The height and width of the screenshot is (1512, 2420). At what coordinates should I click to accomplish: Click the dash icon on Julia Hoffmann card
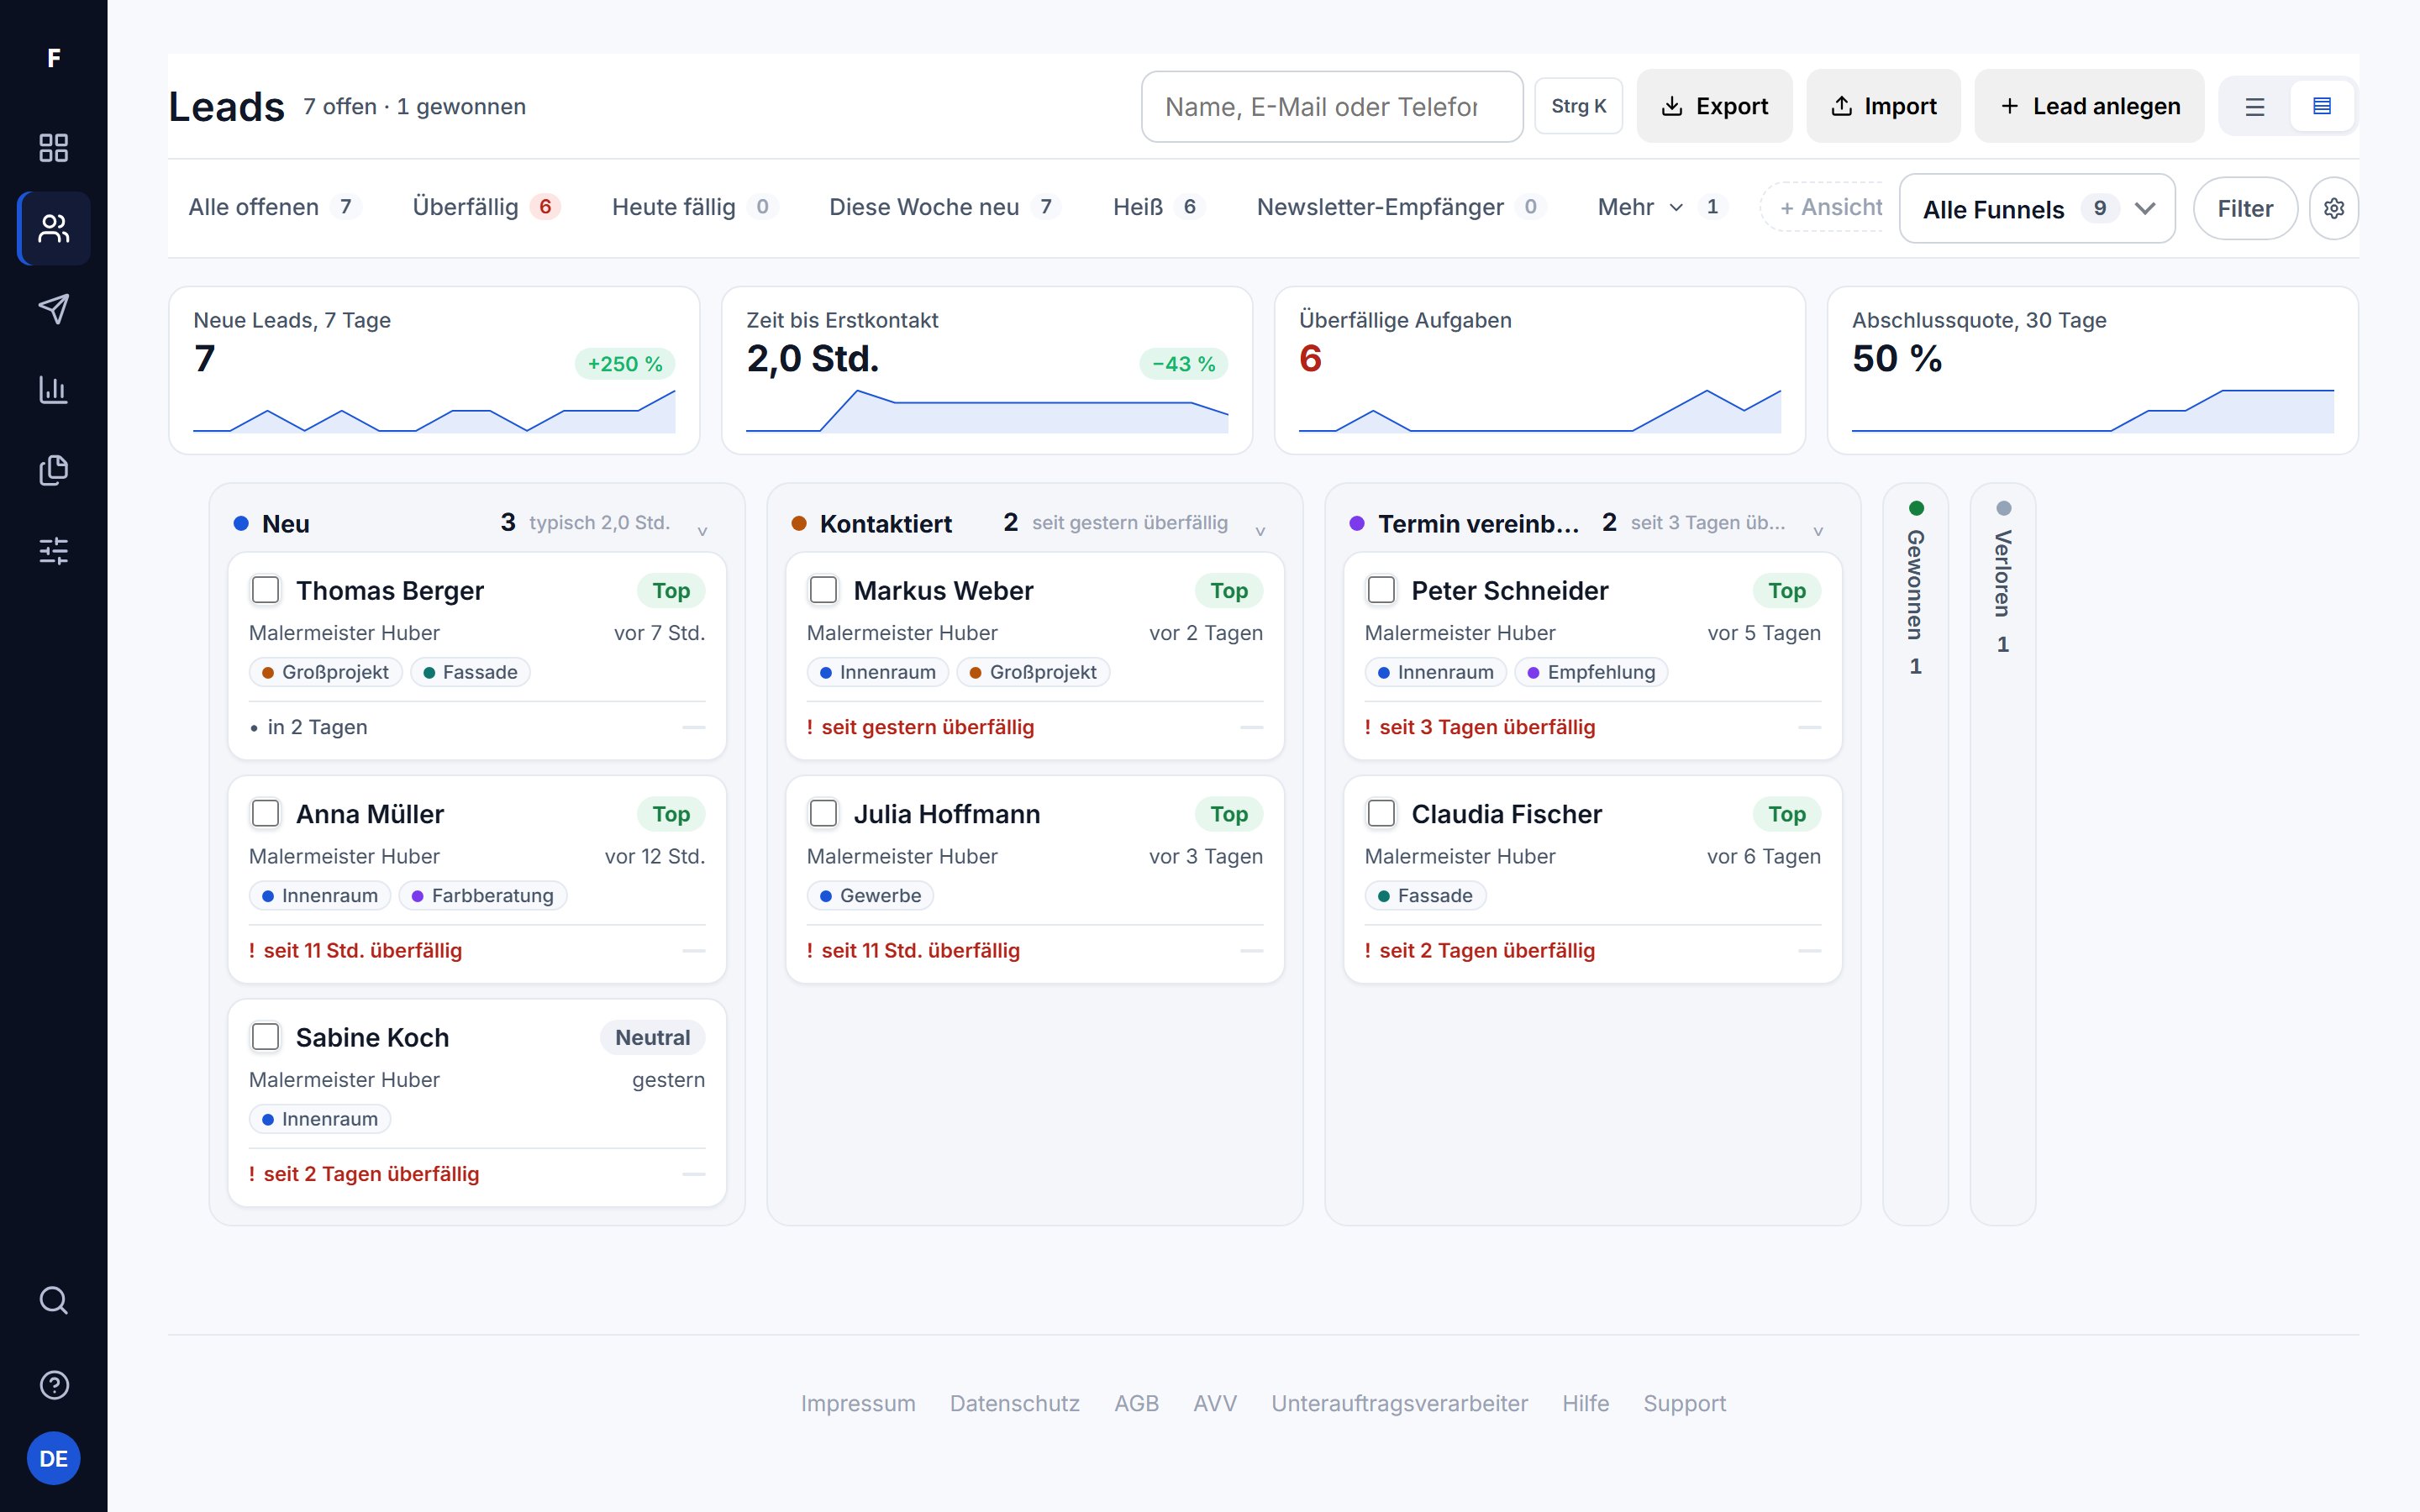(1251, 951)
